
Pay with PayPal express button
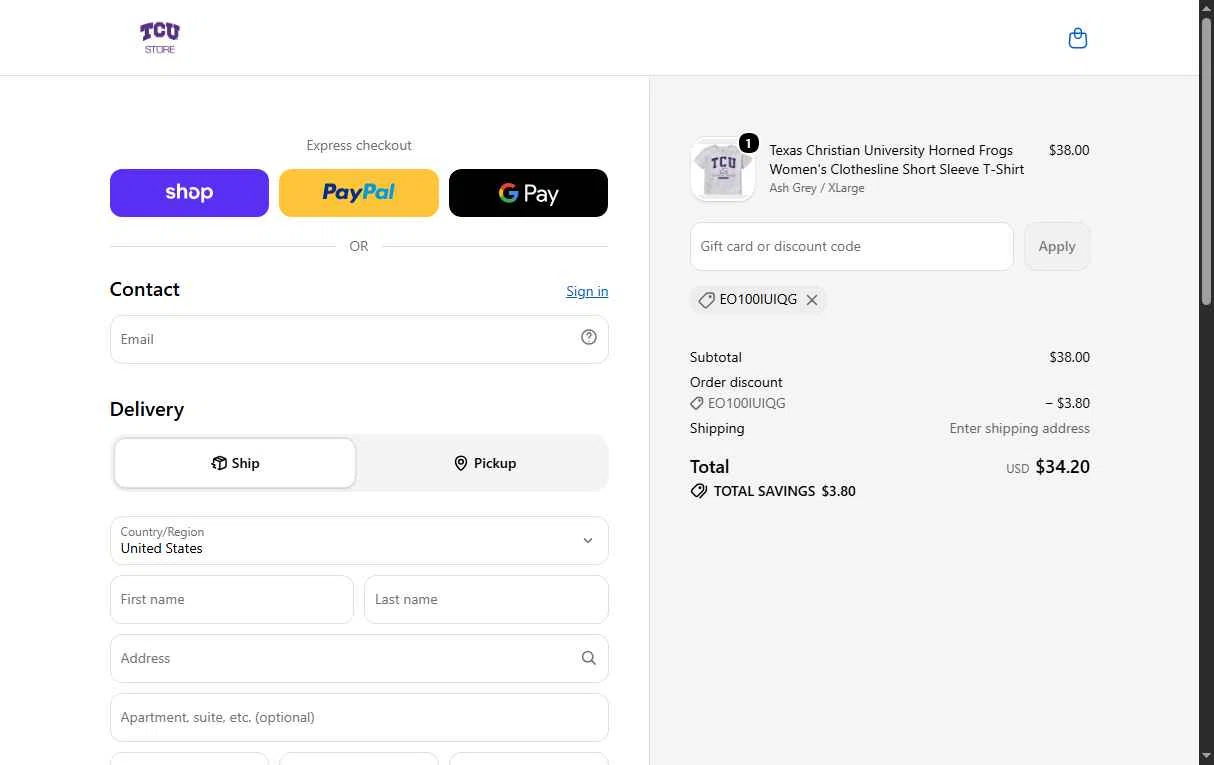click(x=359, y=193)
